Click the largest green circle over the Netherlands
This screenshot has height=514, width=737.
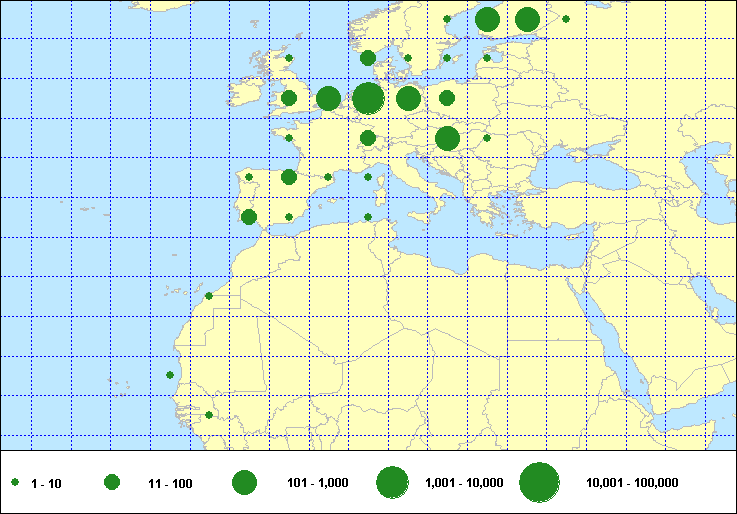click(368, 98)
